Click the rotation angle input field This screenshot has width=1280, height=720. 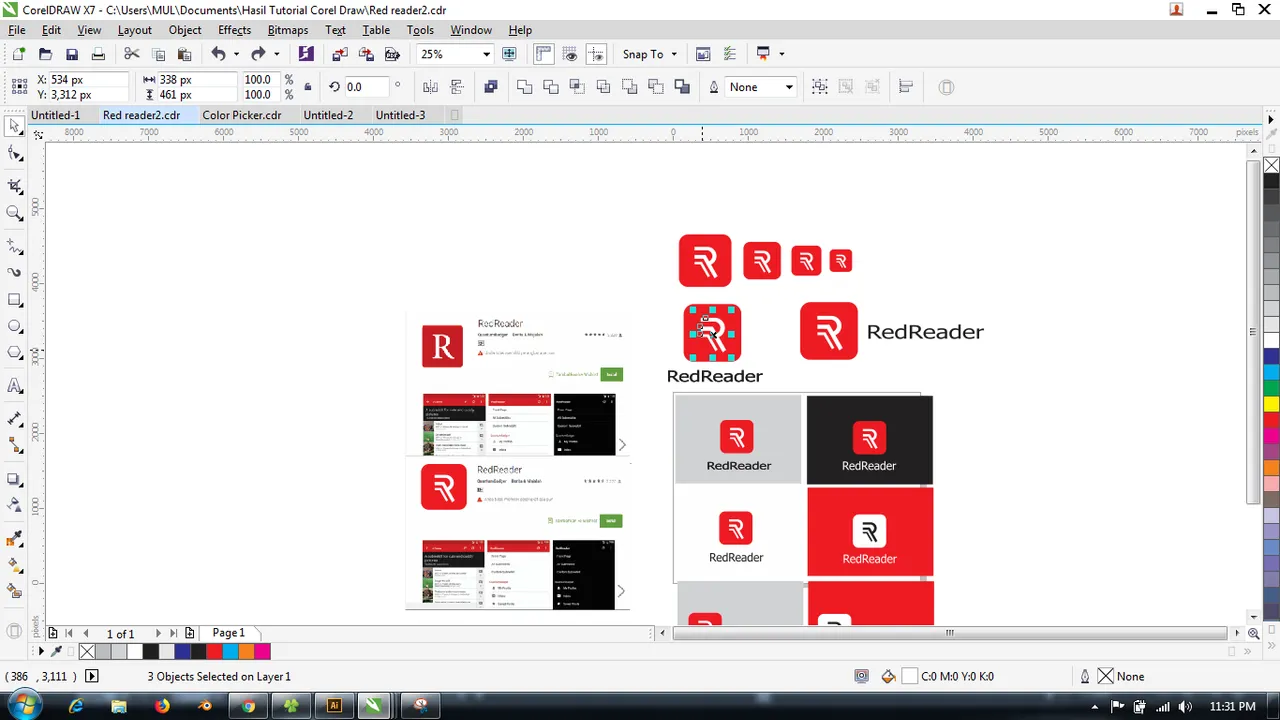pos(366,87)
